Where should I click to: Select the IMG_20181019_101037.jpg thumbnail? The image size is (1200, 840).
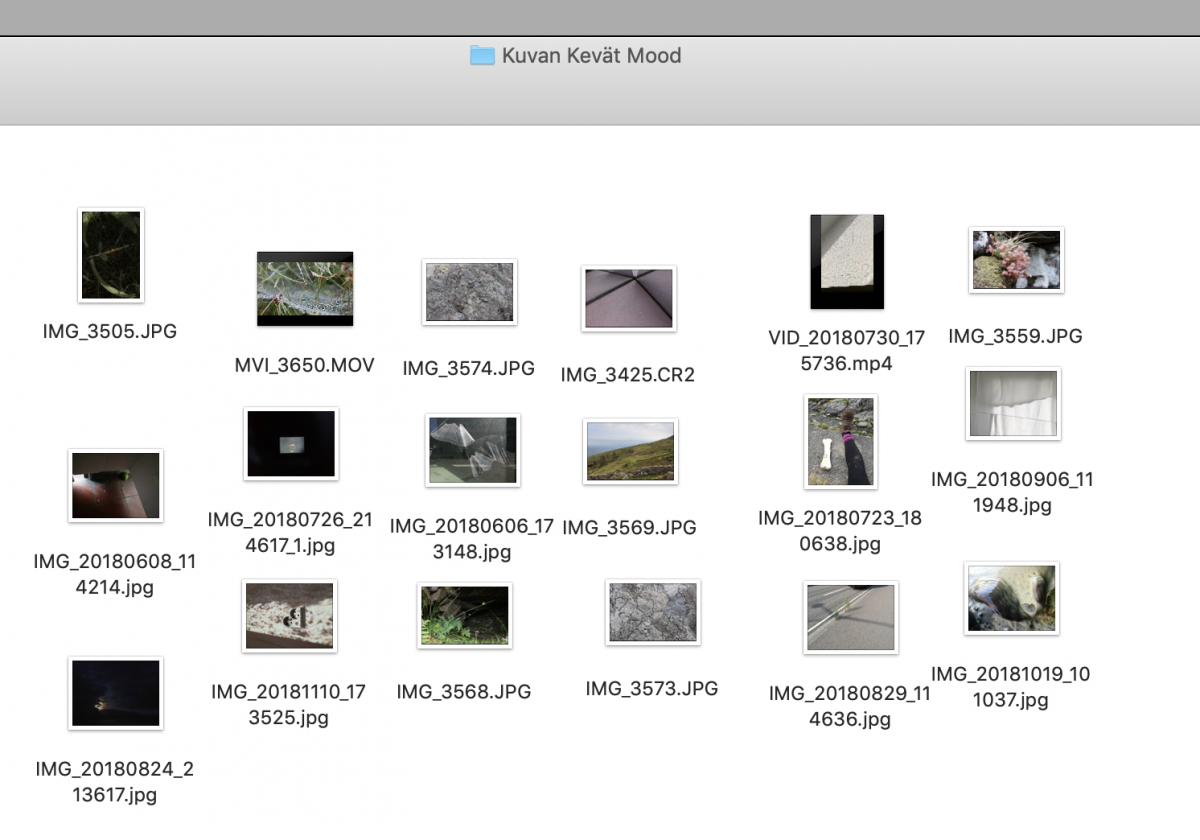pos(1011,598)
